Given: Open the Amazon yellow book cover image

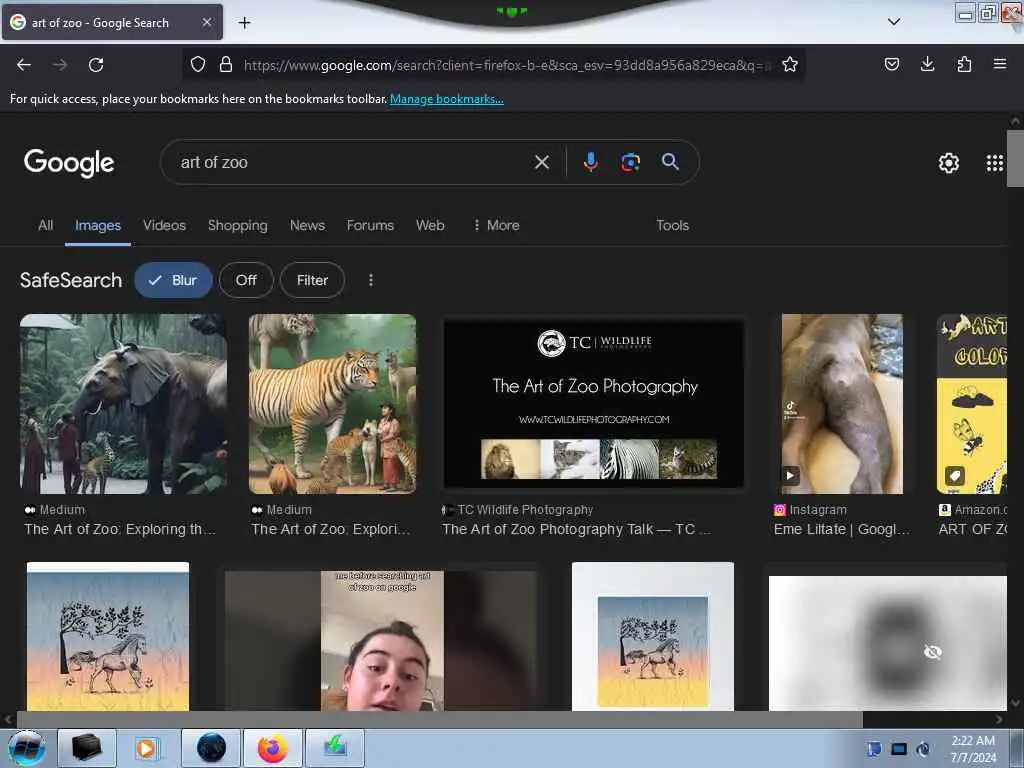Looking at the screenshot, I should 972,404.
